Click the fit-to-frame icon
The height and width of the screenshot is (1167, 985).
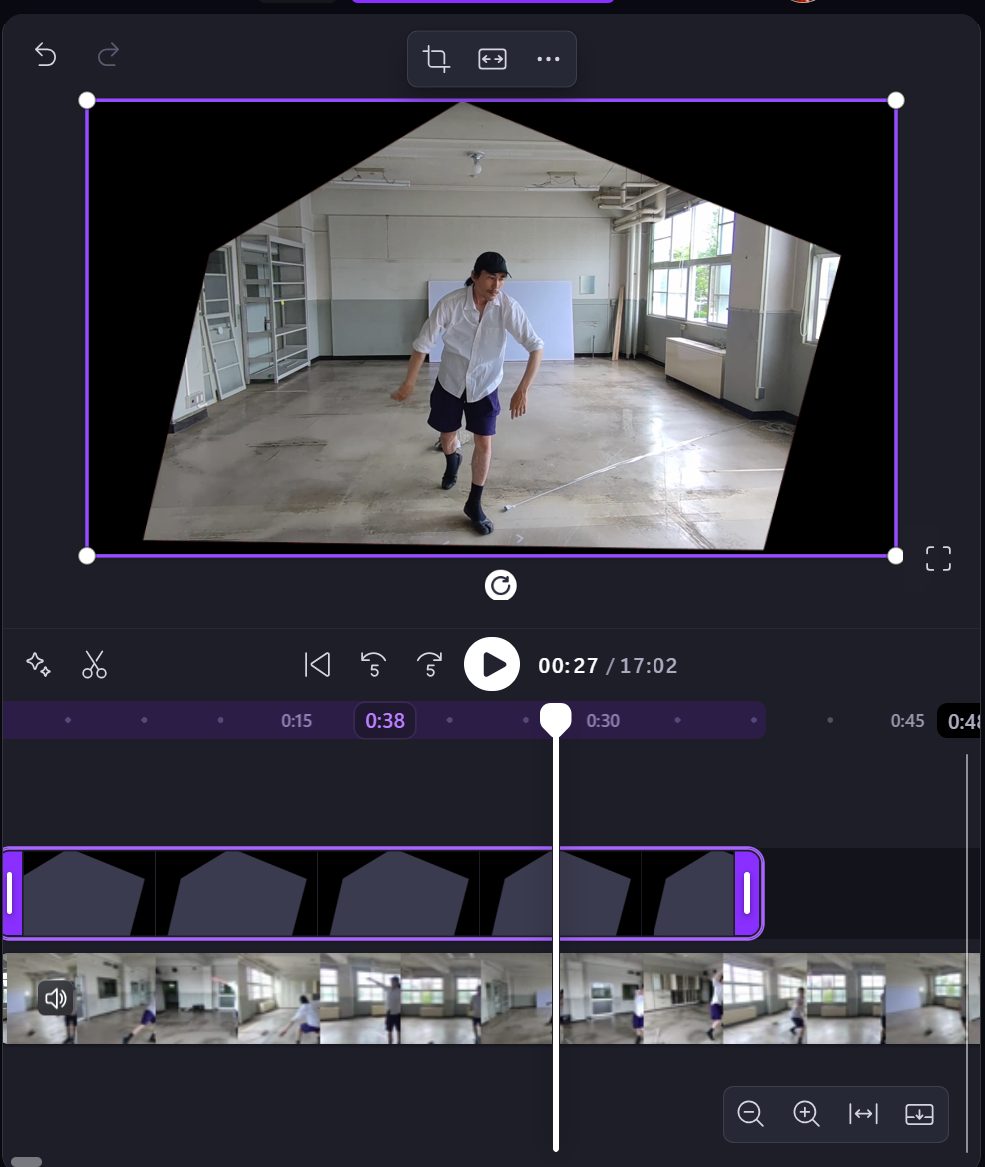492,59
